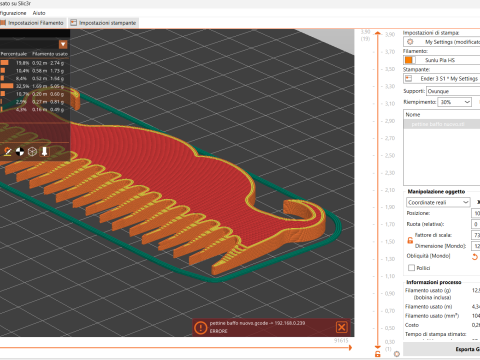Viewport: 480px width, 360px height.
Task: Open the Aiuto menu
Action: [39, 13]
